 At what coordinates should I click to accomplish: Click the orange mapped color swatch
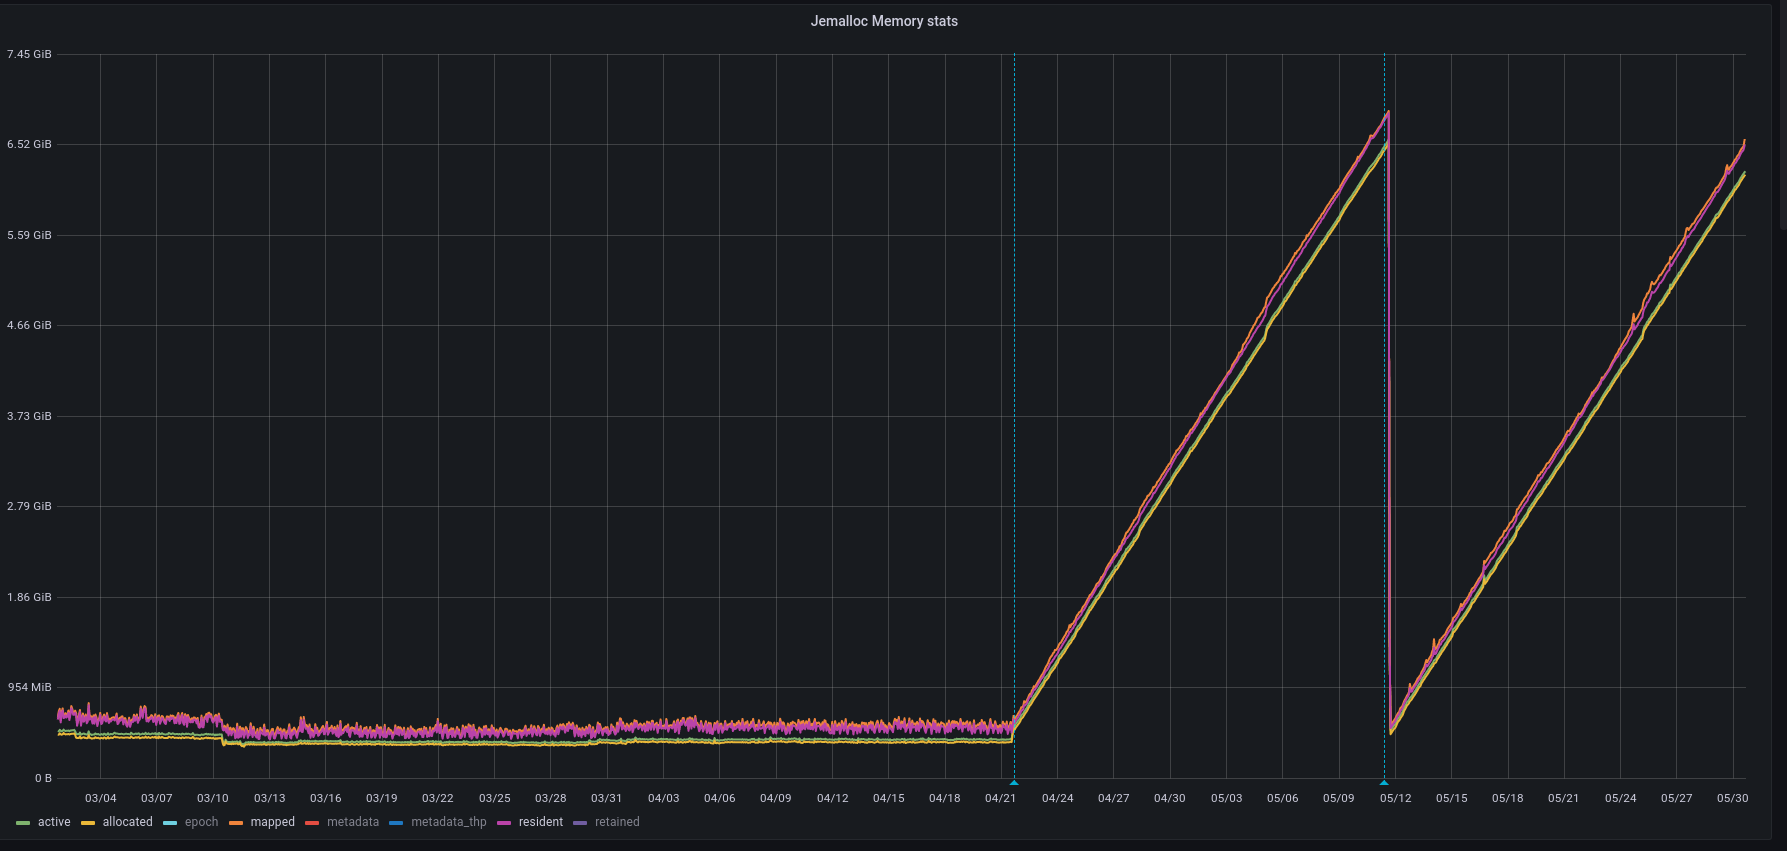tap(236, 823)
